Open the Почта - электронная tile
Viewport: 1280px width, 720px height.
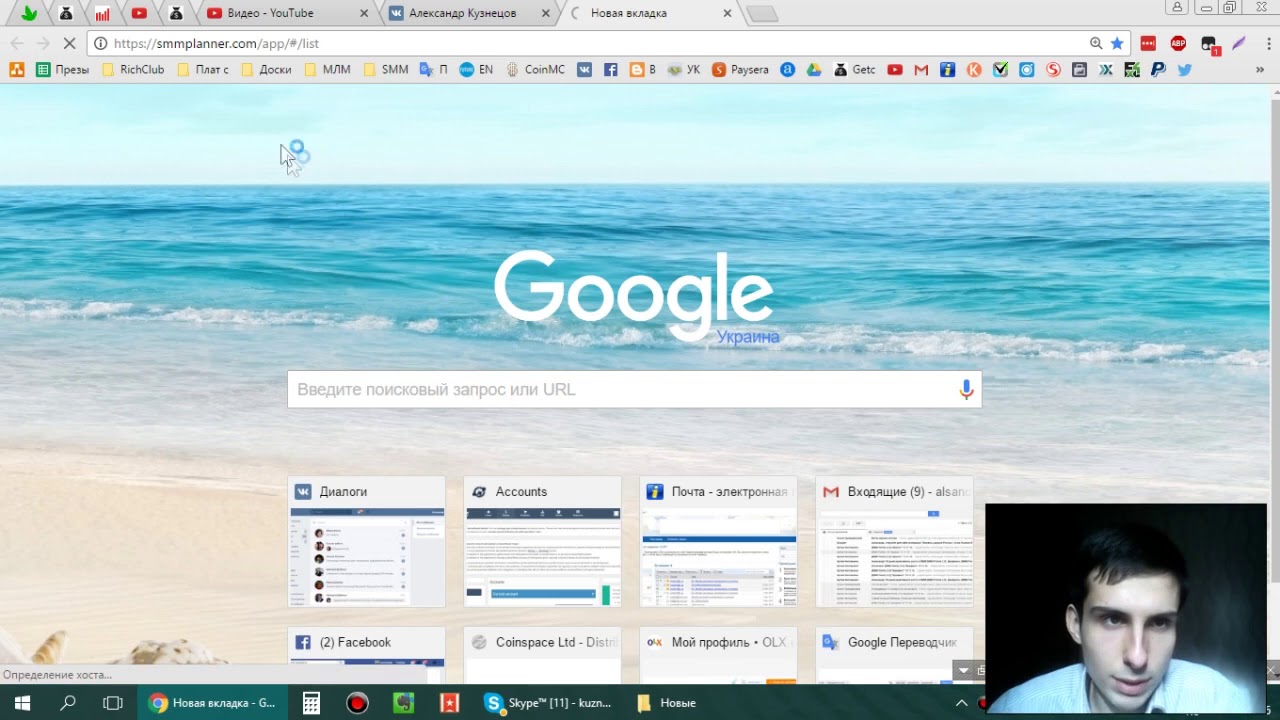click(718, 541)
